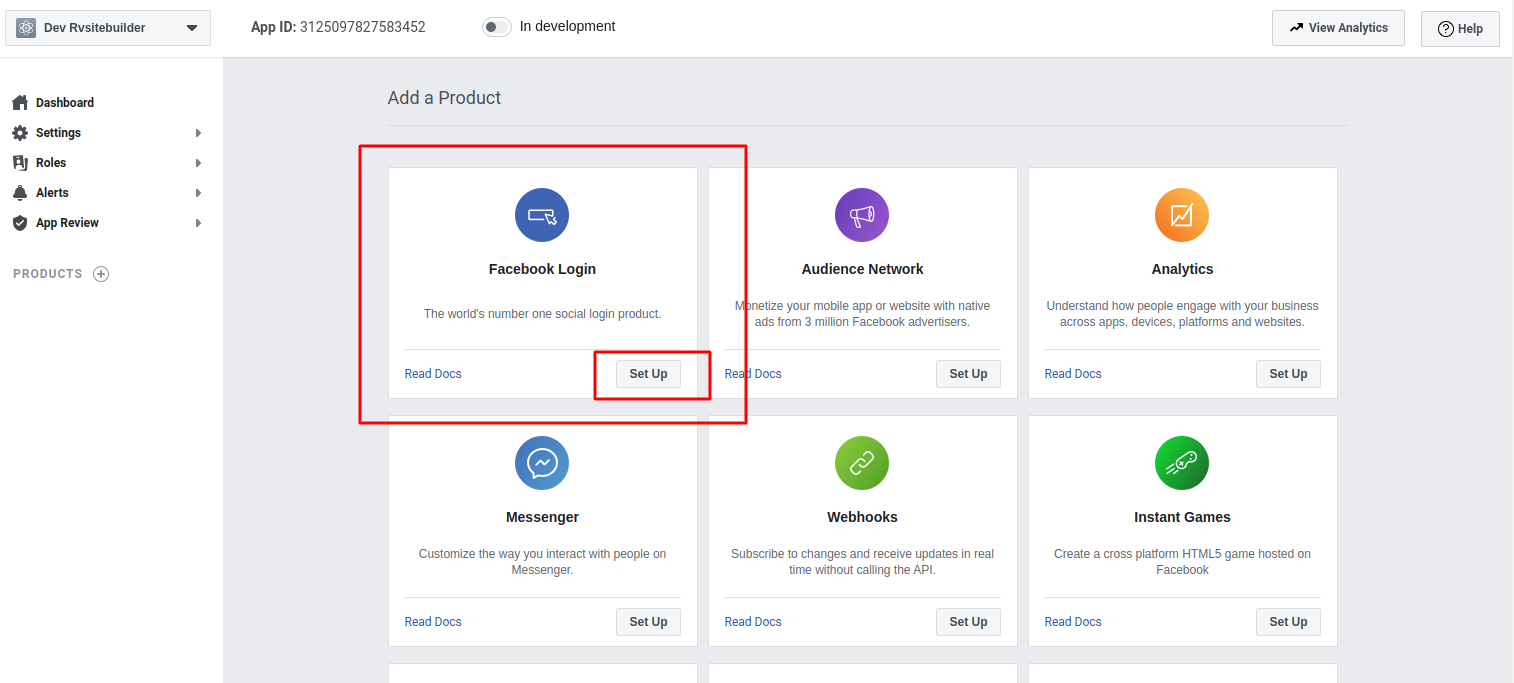Click the Dashboard home icon
Image resolution: width=1514 pixels, height=683 pixels.
coord(20,103)
